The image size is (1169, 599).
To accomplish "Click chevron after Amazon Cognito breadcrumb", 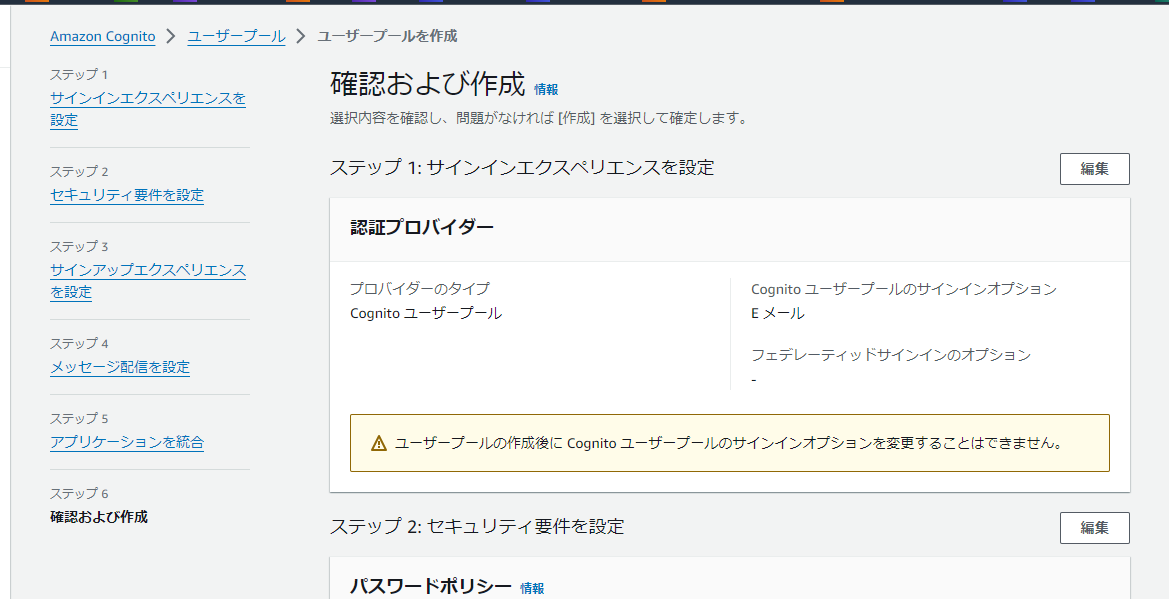I will [171, 36].
